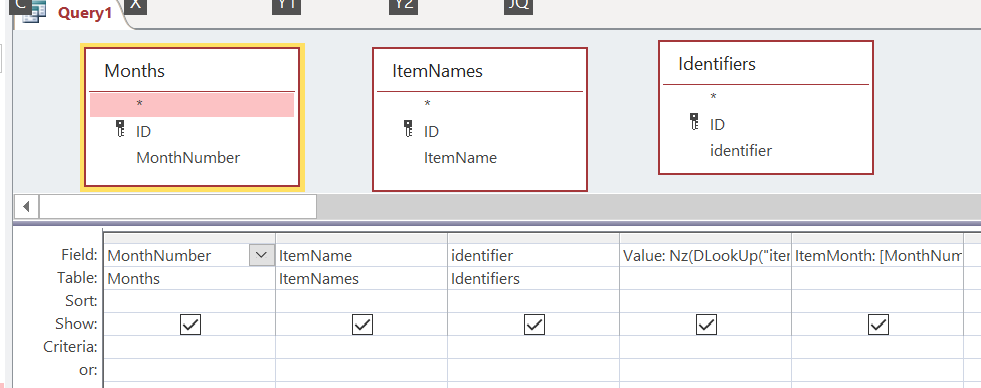Click the Sort cell under MonthNumber
This screenshot has height=388, width=981.
point(190,301)
